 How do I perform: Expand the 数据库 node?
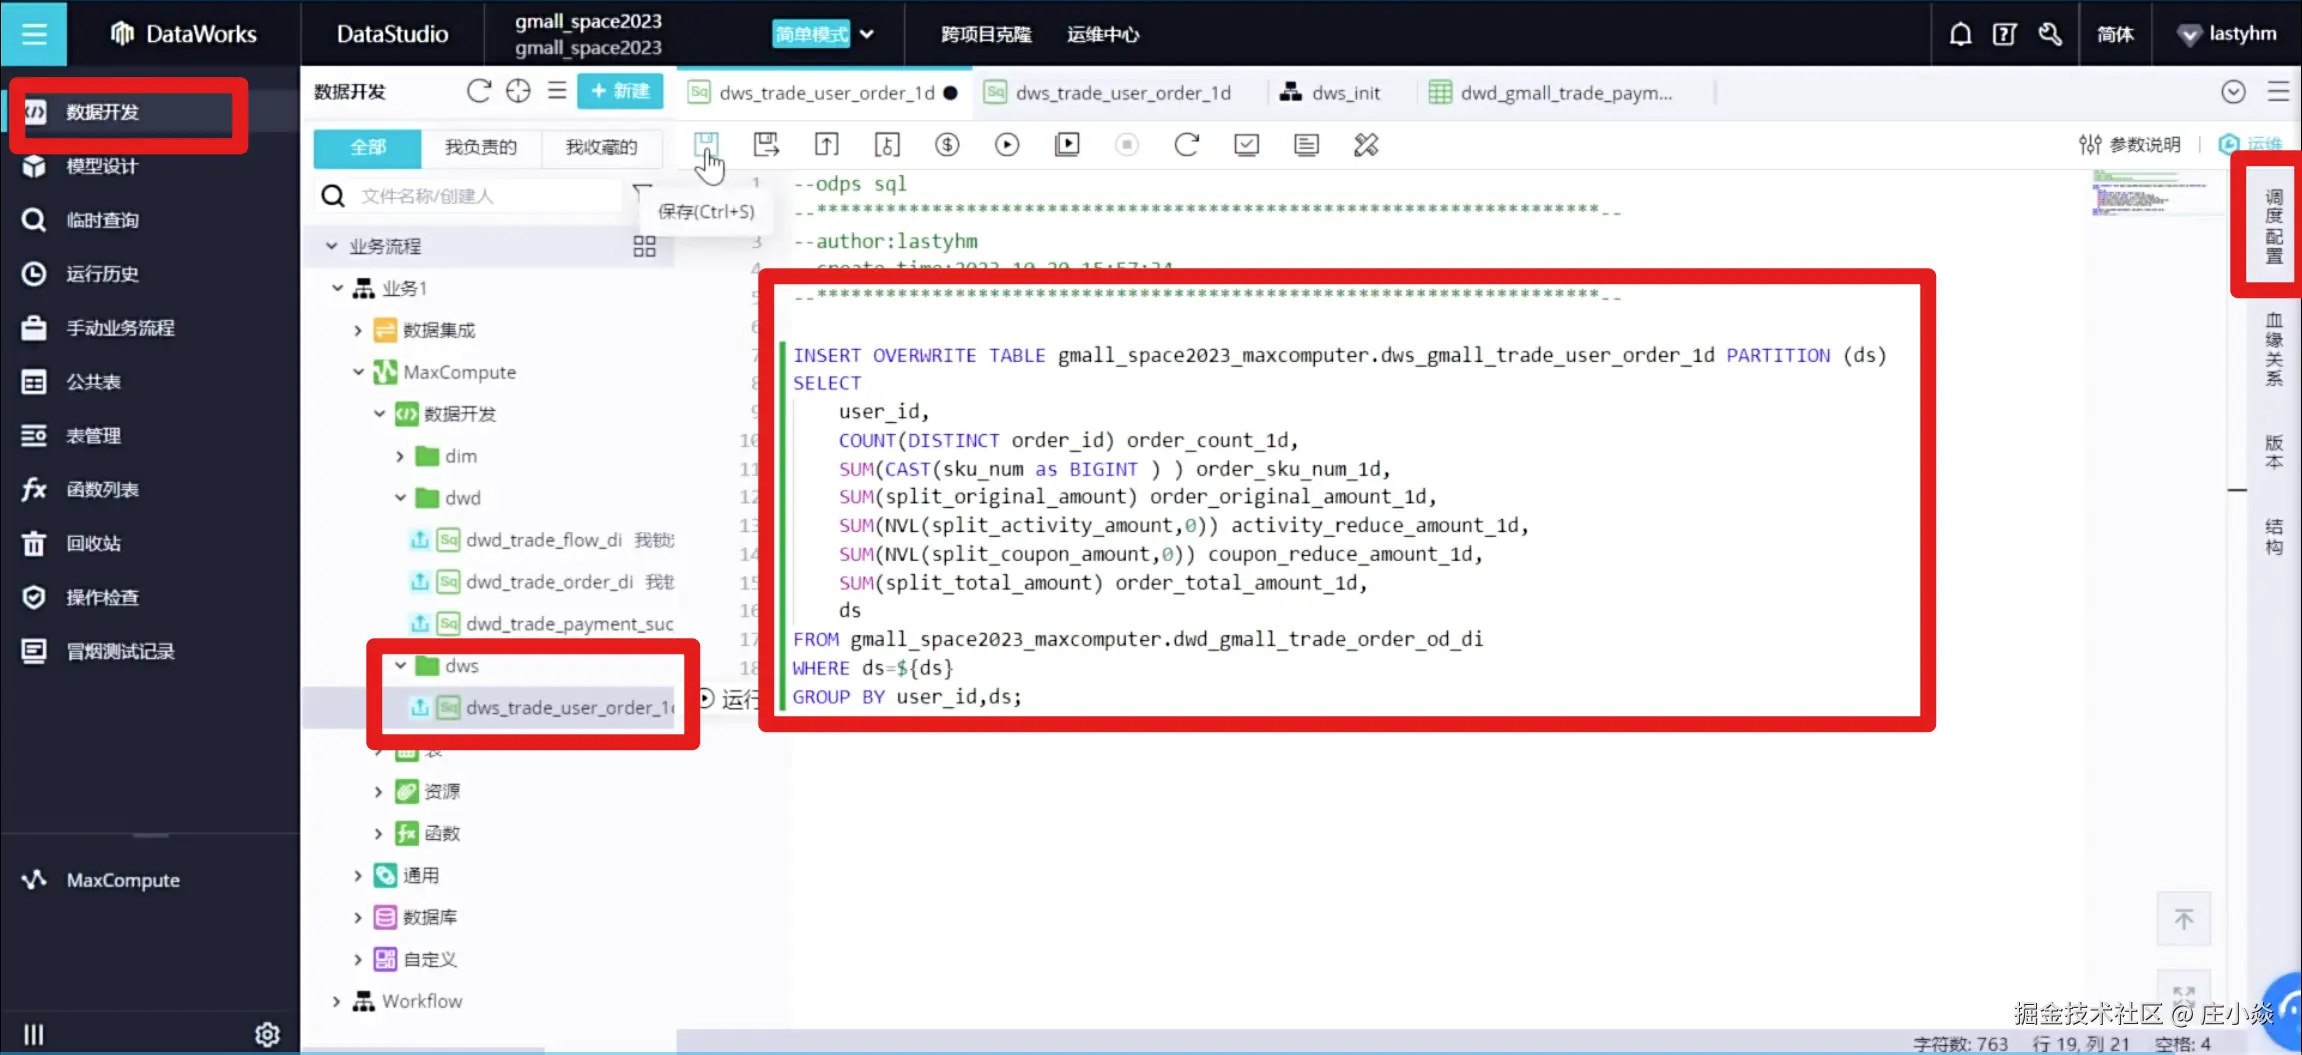click(358, 917)
